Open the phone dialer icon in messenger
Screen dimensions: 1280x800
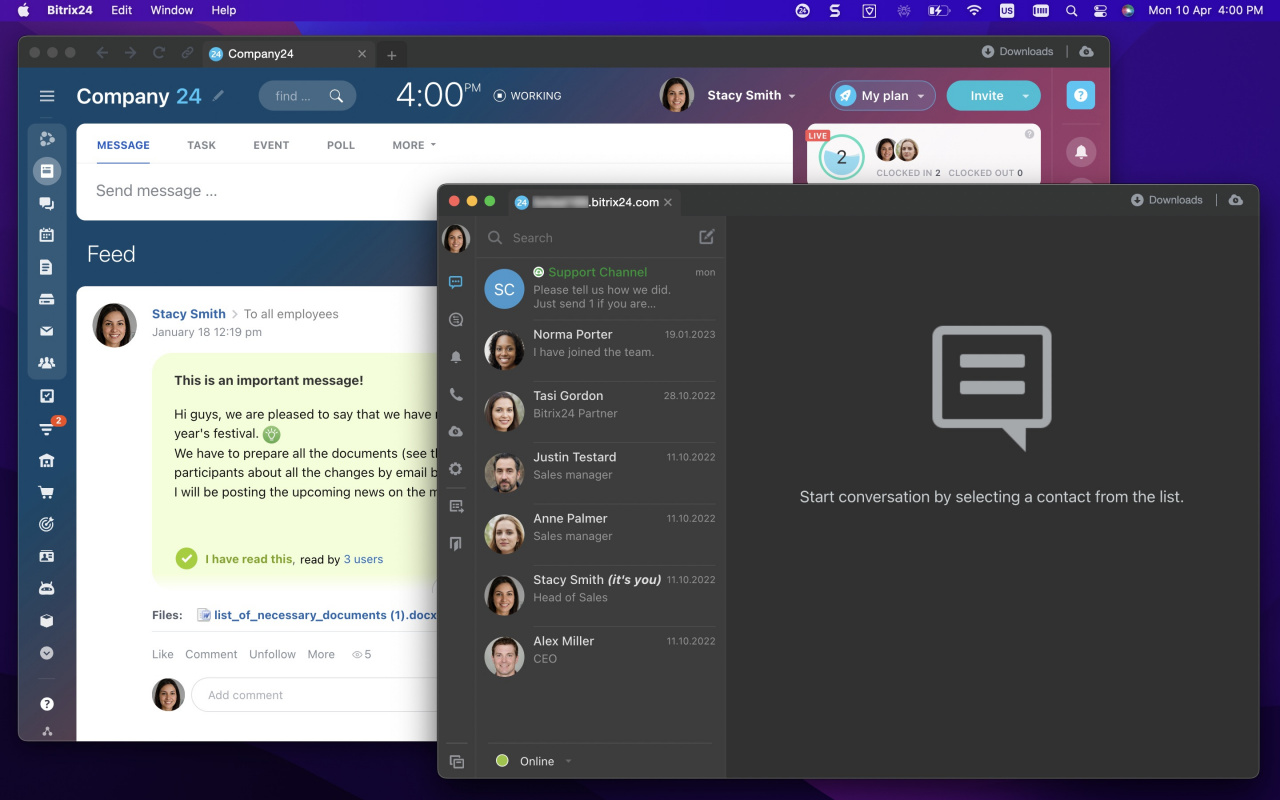click(x=456, y=394)
